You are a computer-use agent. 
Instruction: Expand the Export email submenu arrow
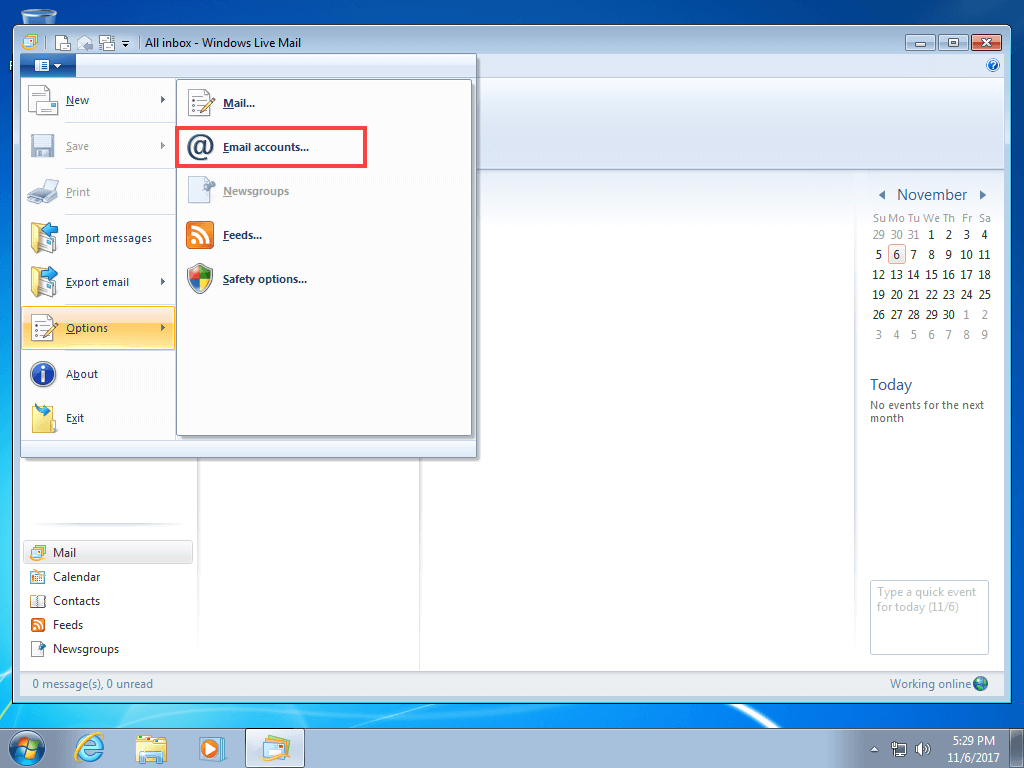(x=163, y=281)
